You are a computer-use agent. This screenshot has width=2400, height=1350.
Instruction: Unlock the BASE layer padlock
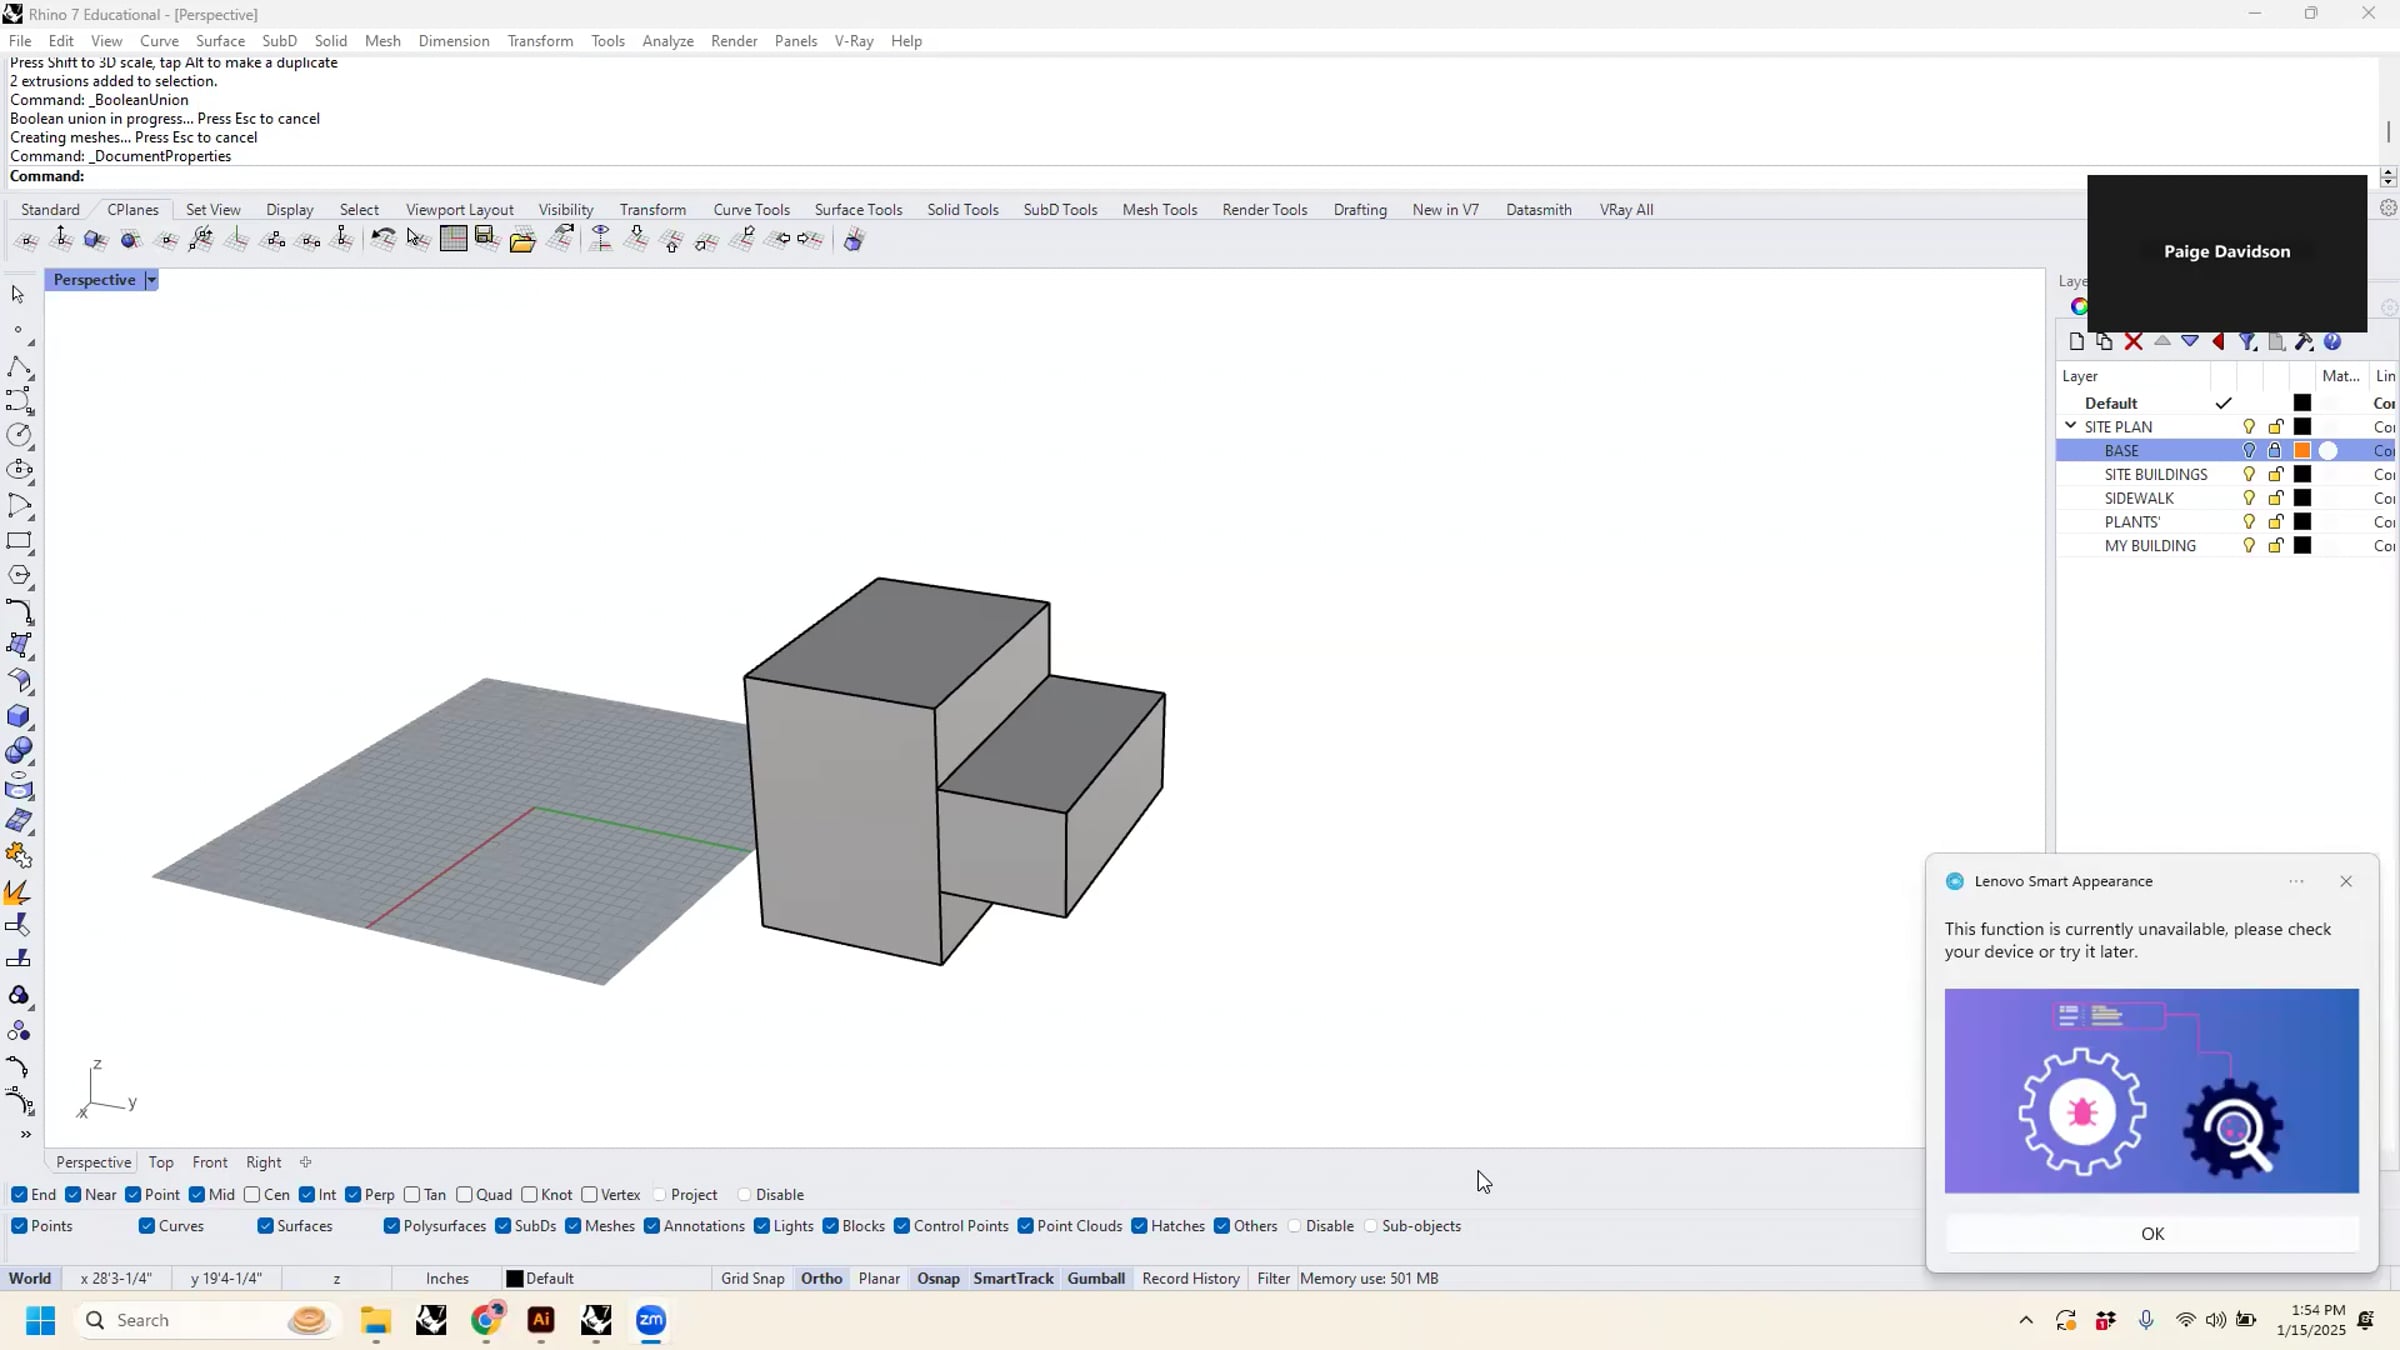click(x=2275, y=450)
